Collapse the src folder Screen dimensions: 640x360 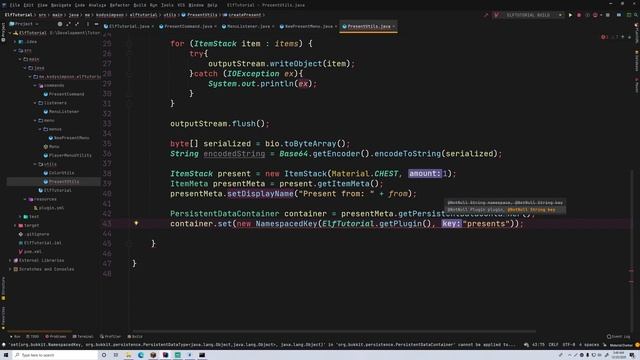pyautogui.click(x=15, y=51)
